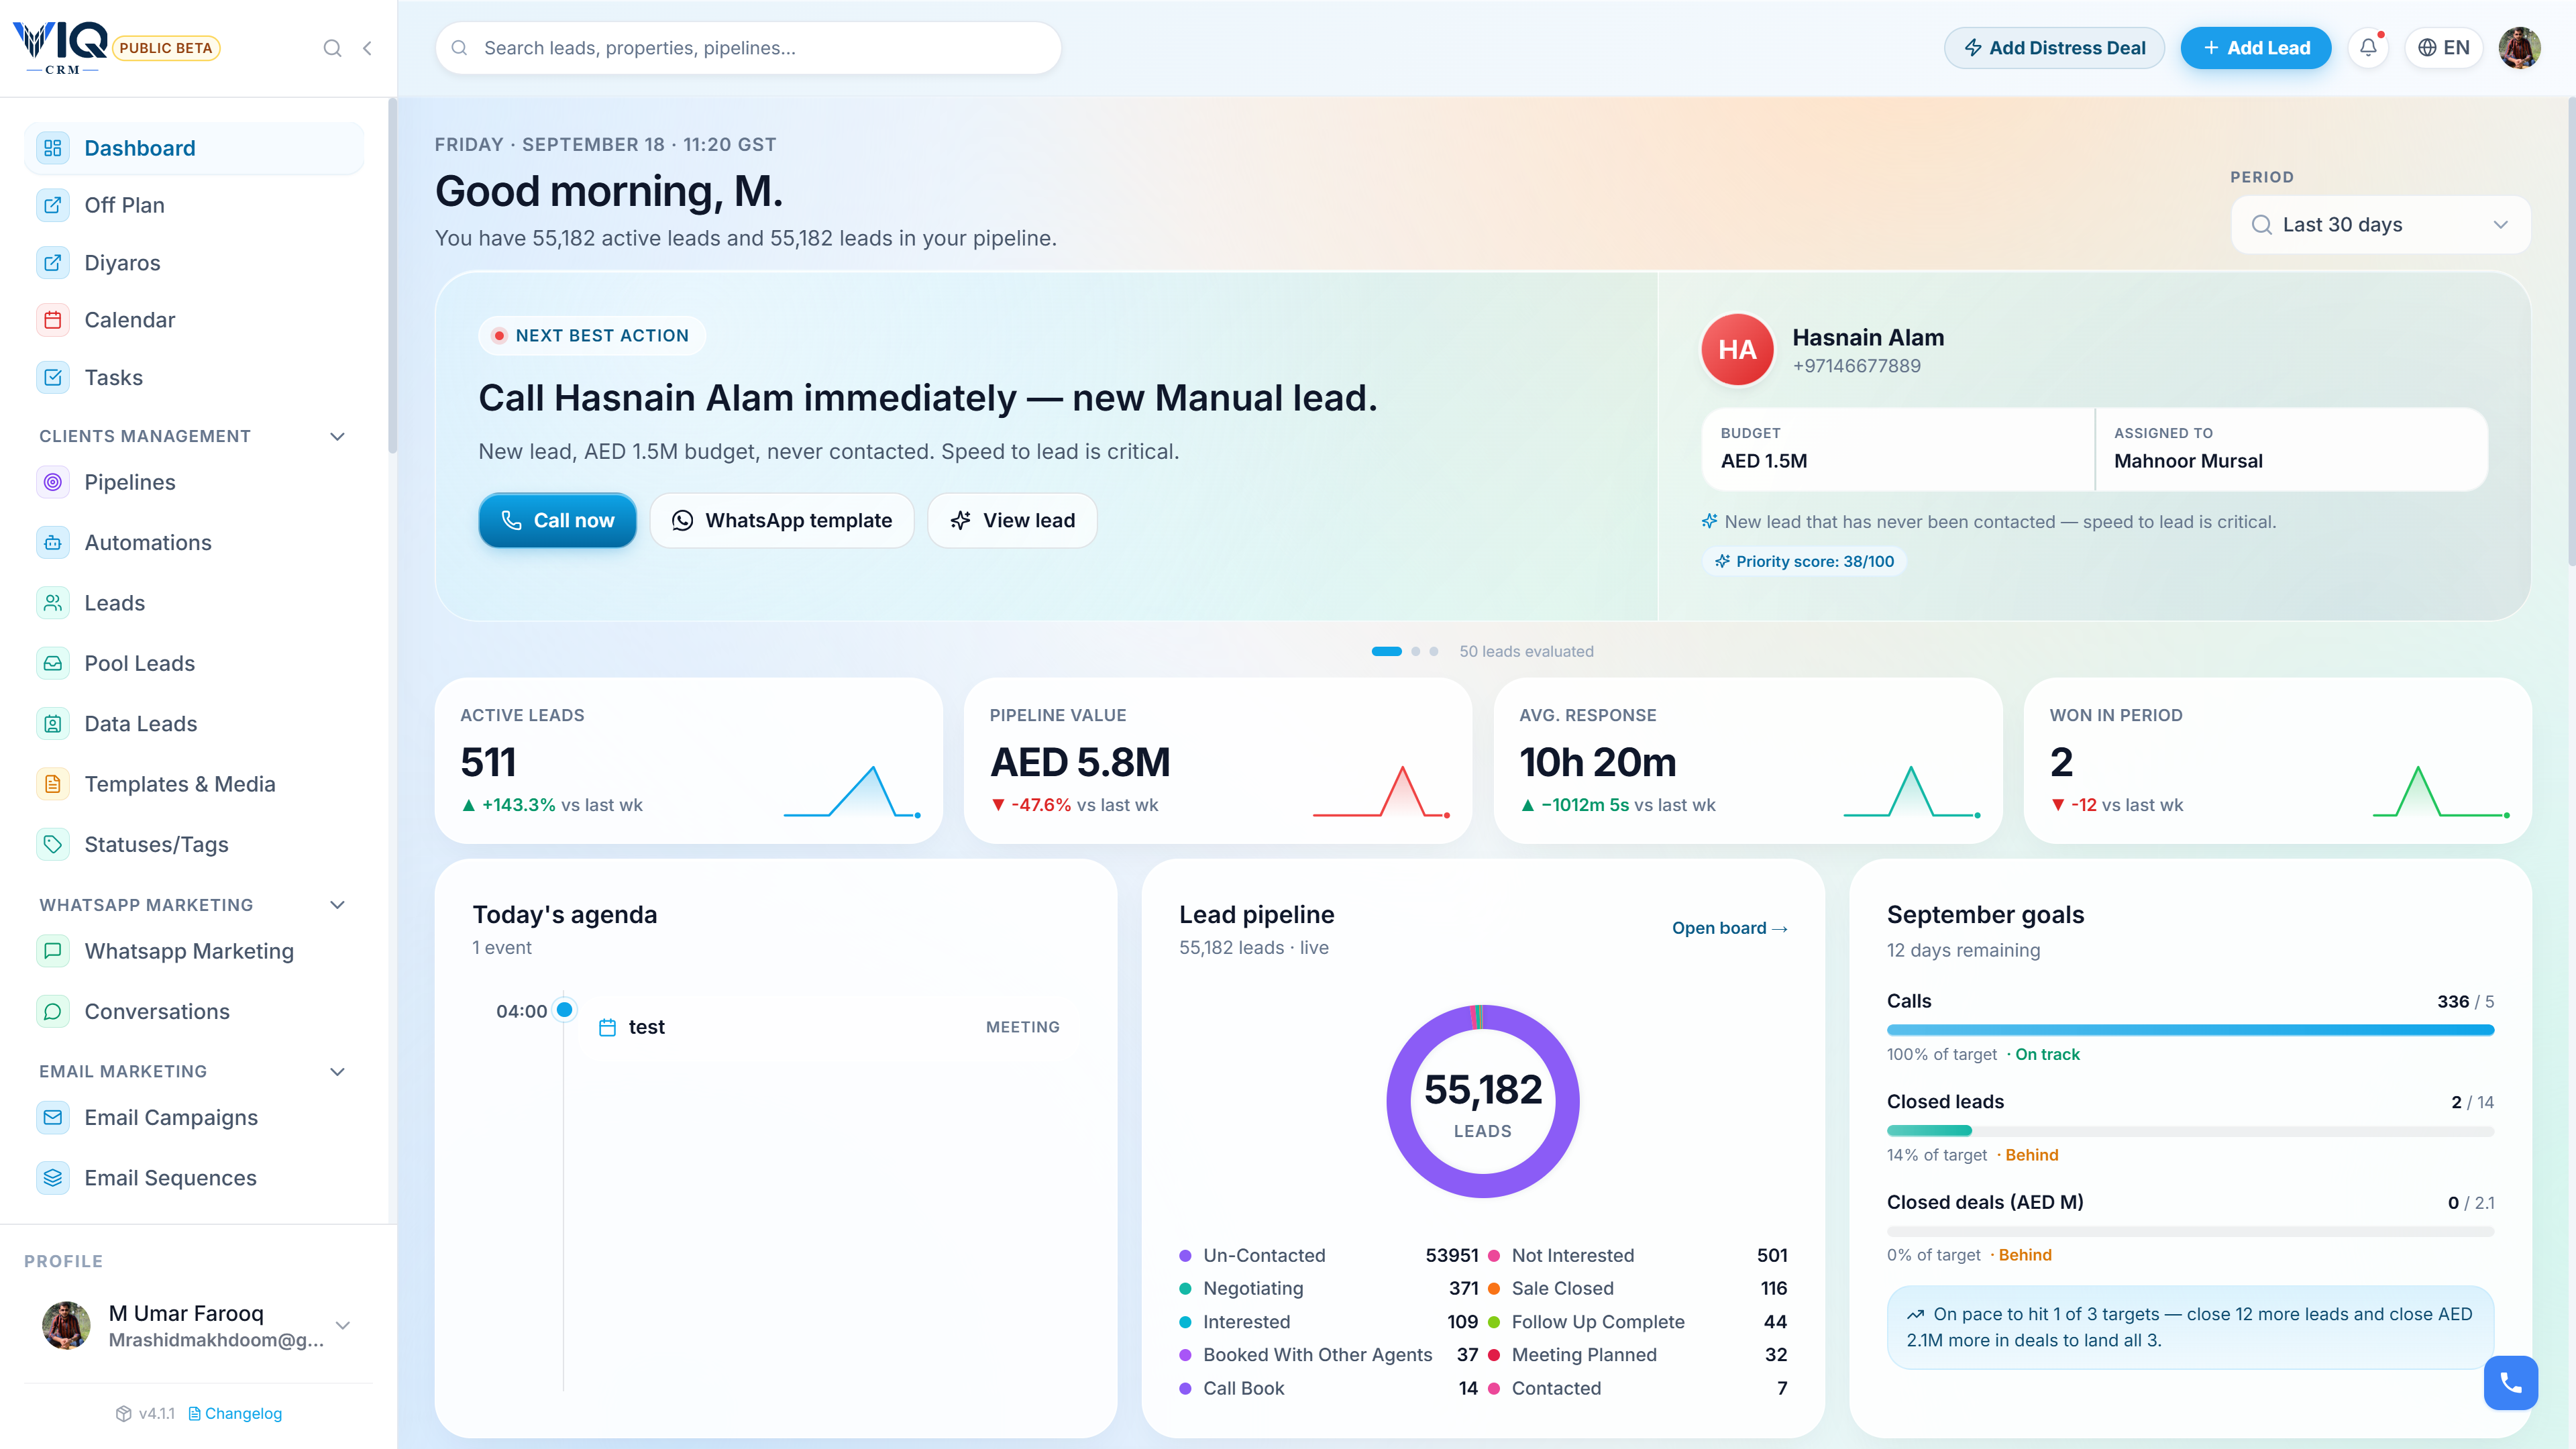Click the Tasks checkbox icon in sidebar

click(x=53, y=377)
